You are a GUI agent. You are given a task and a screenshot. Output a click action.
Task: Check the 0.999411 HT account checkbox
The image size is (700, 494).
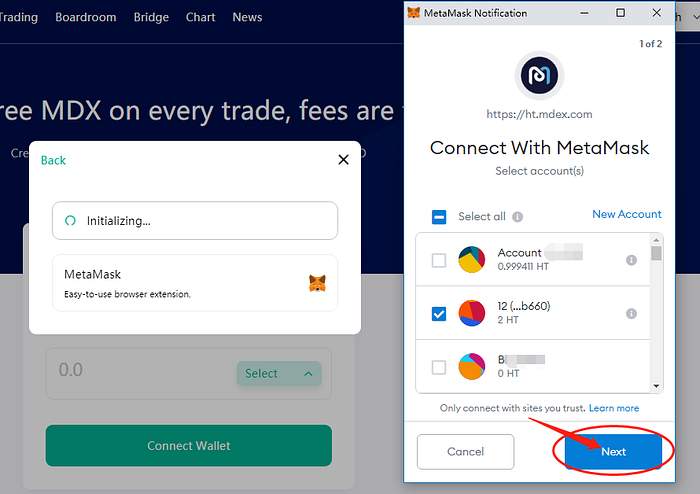tap(439, 260)
